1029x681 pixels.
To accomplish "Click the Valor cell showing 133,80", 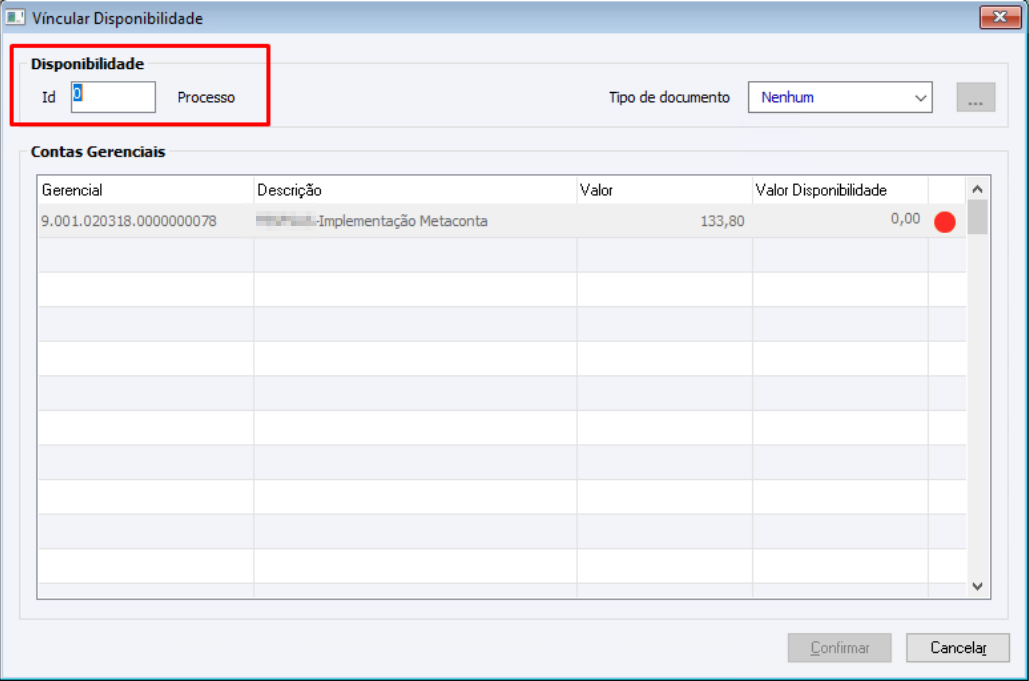I will (x=664, y=221).
